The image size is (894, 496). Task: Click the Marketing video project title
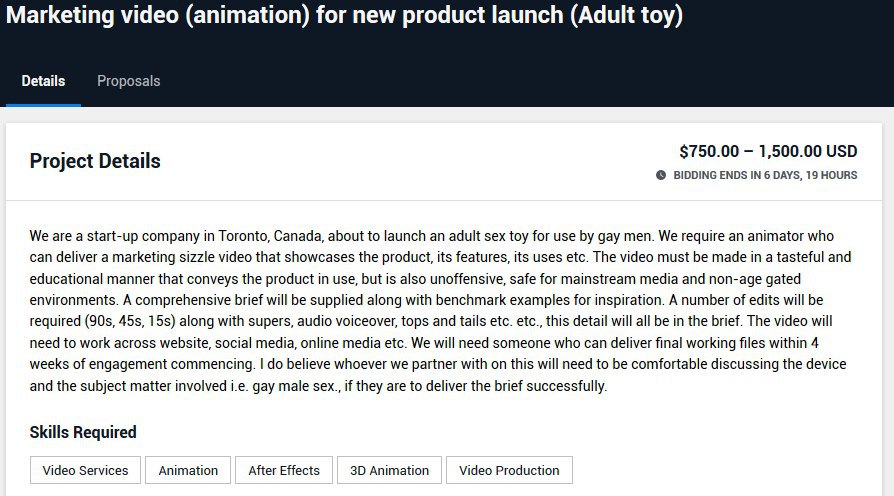tap(344, 15)
